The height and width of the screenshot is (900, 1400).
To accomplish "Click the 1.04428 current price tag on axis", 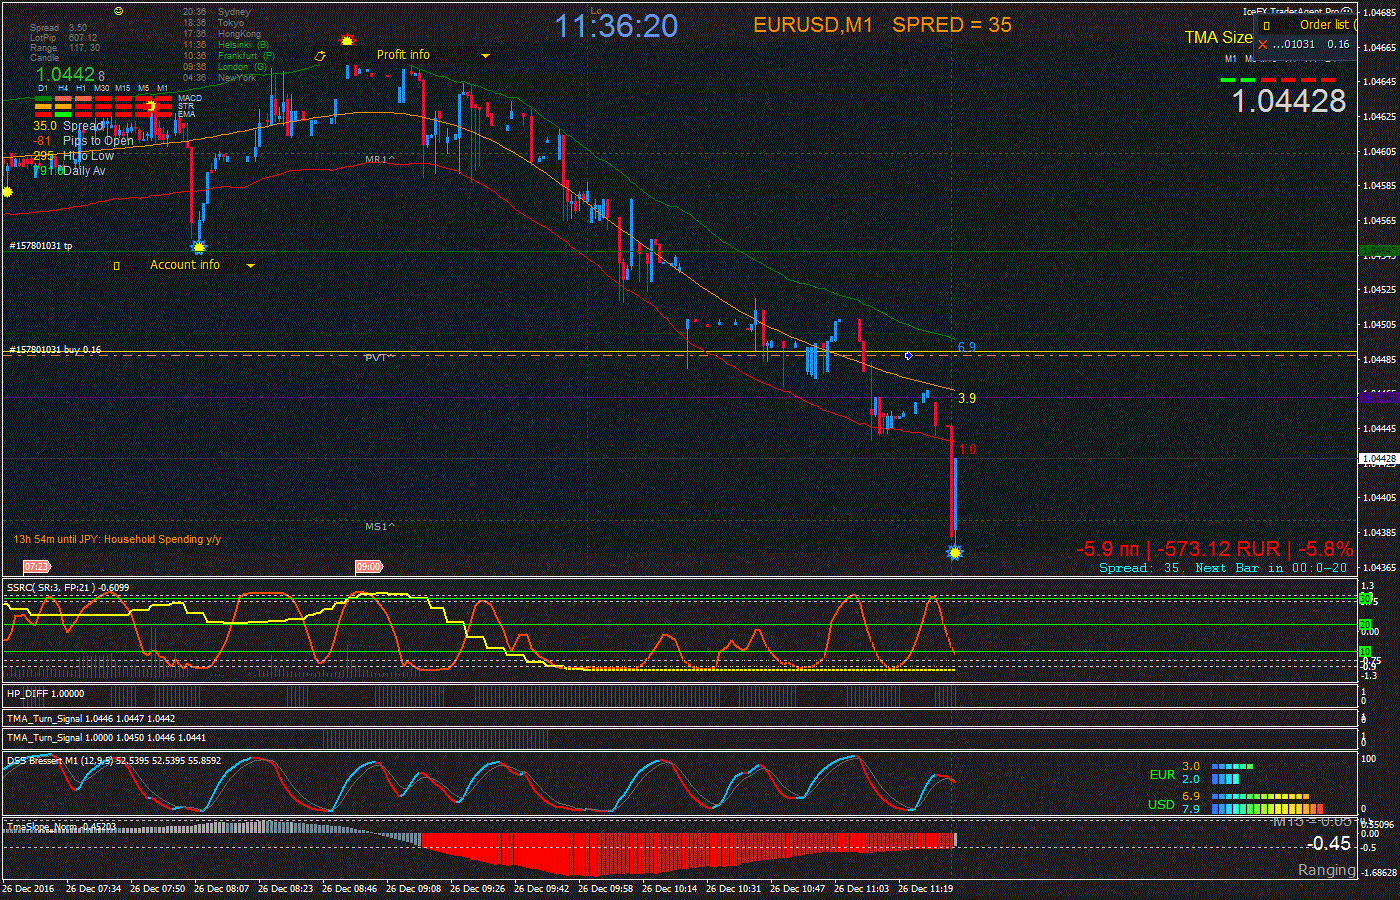I will [x=1379, y=459].
